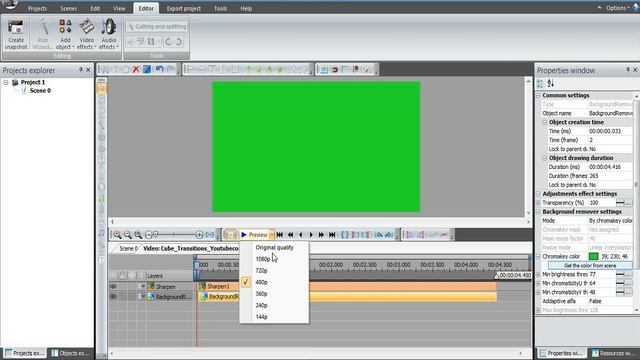Image resolution: width=640 pixels, height=360 pixels.
Task: Collapse Object creation time group
Action: point(544,122)
